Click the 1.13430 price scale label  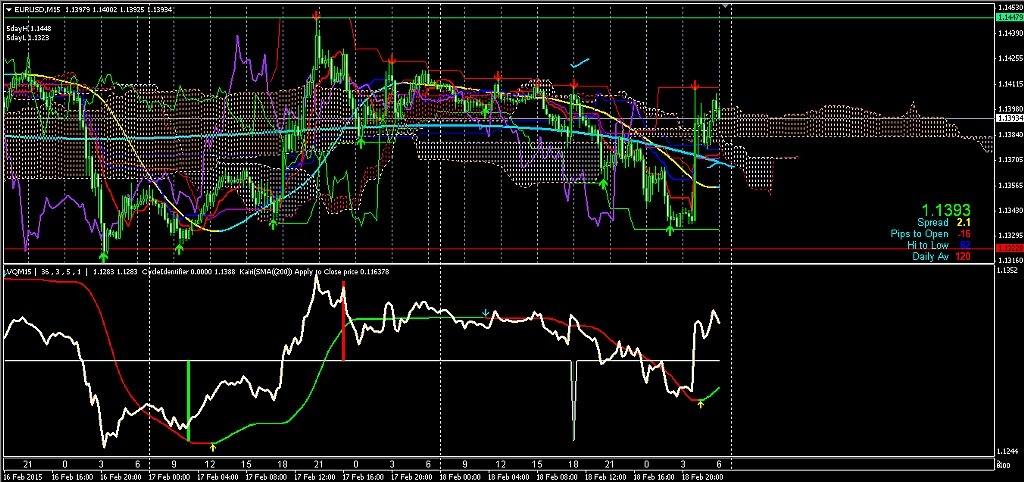[1010, 210]
